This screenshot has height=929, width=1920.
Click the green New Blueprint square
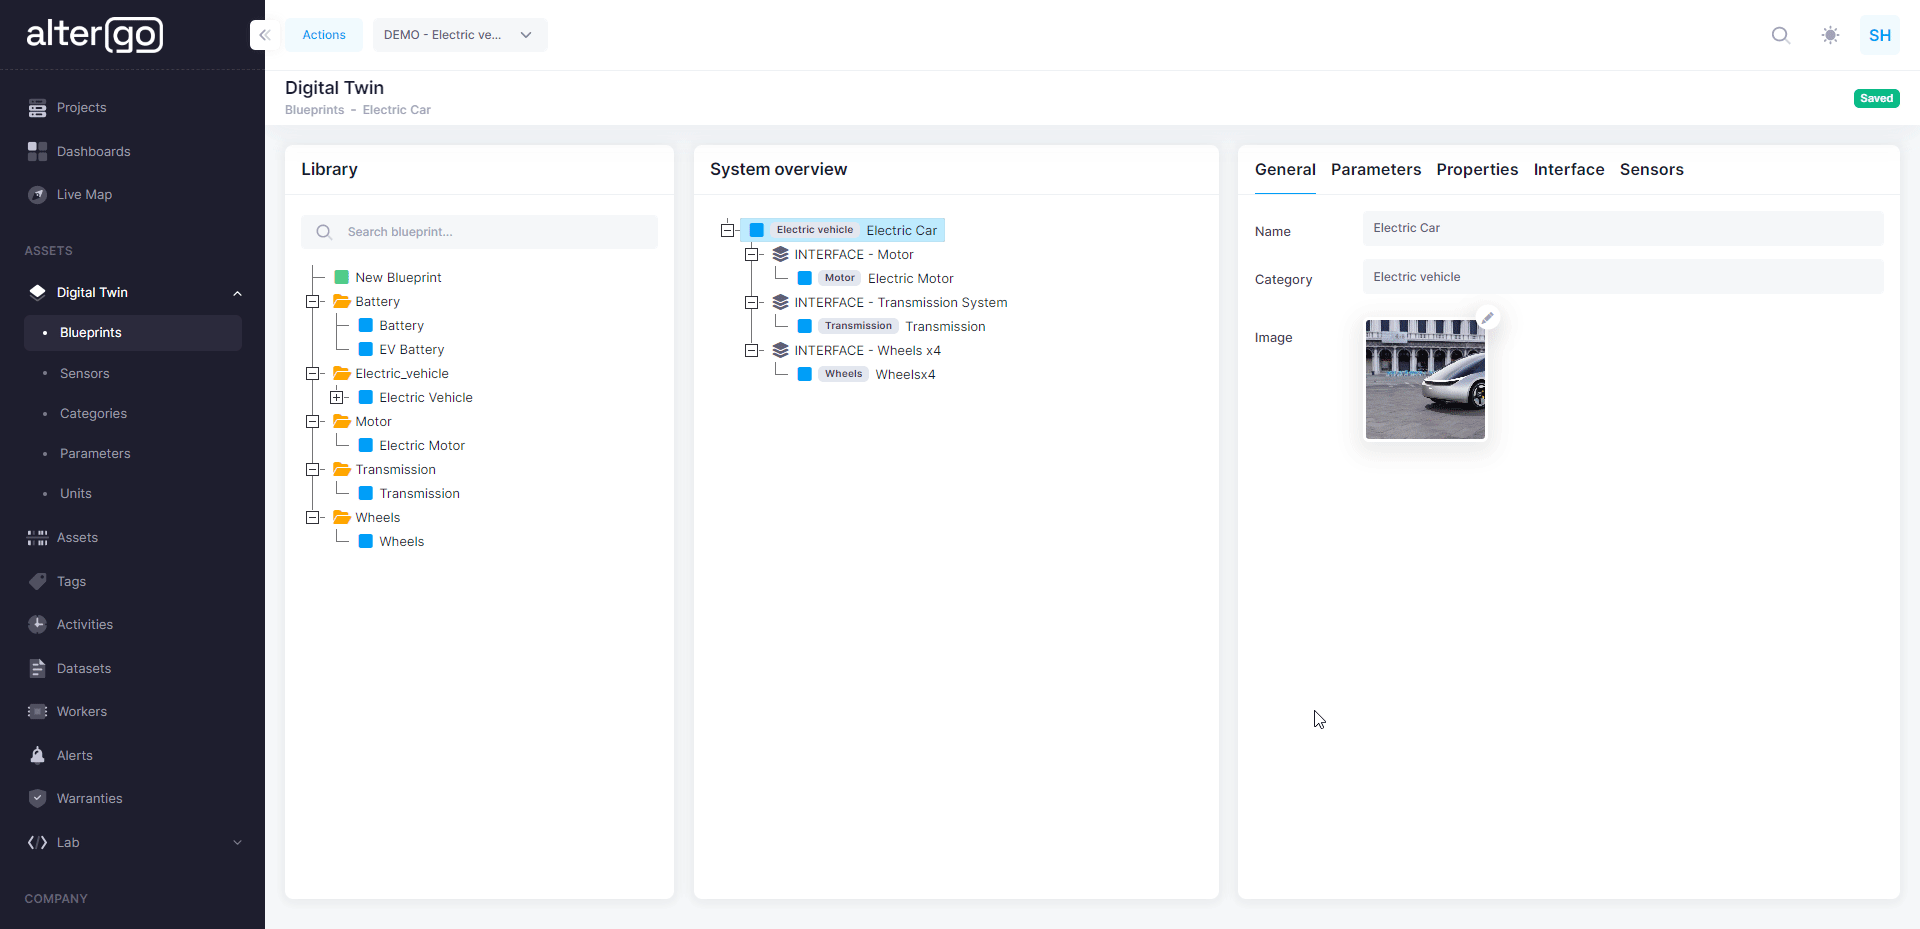pyautogui.click(x=342, y=277)
